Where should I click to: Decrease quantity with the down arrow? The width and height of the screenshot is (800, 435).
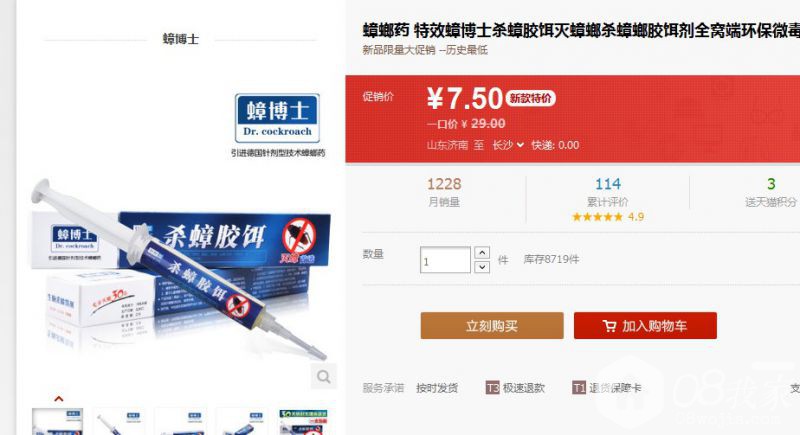(482, 267)
